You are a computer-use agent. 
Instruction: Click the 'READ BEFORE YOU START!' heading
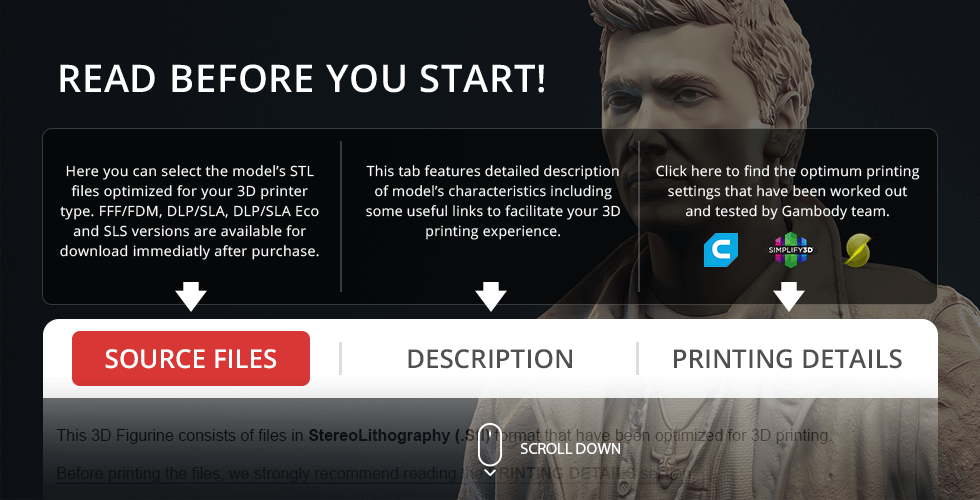(x=302, y=79)
